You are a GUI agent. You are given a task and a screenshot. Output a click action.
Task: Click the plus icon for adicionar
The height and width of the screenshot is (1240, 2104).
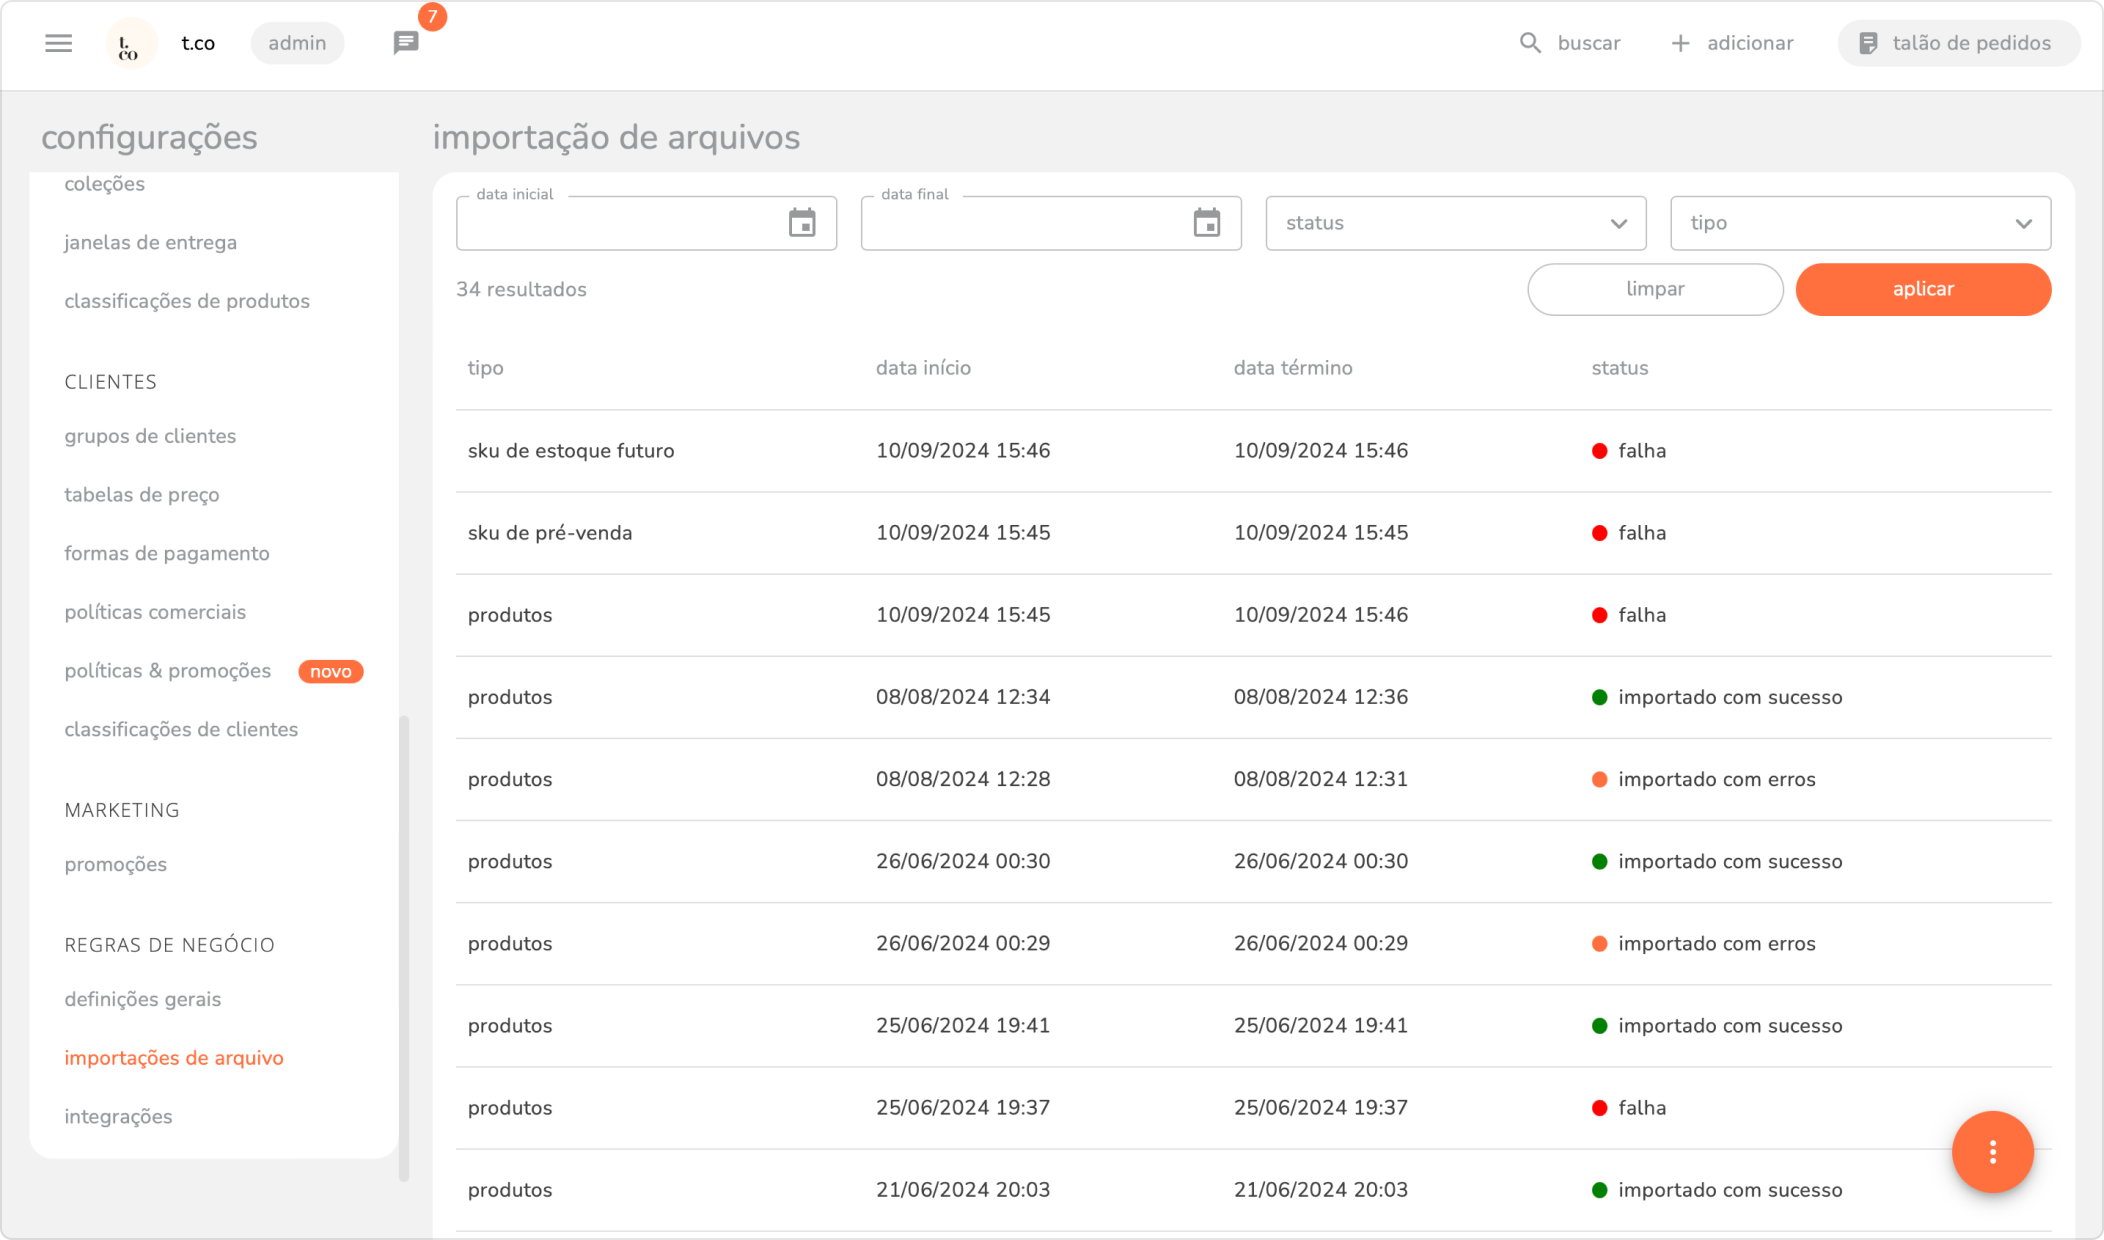click(x=1681, y=43)
